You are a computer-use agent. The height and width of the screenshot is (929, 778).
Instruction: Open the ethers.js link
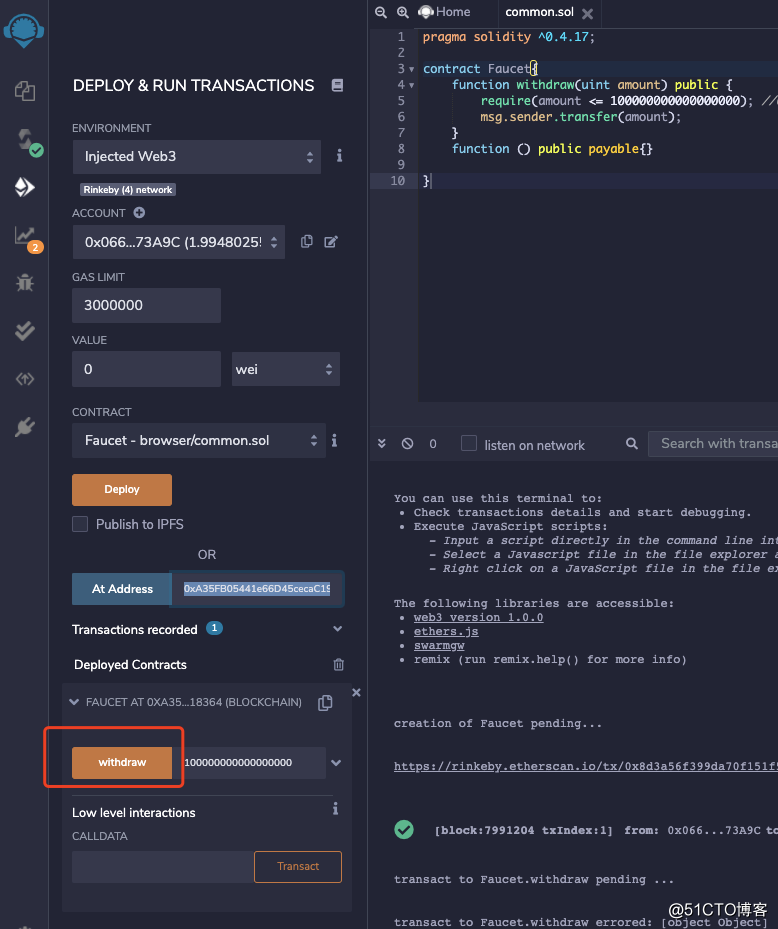446,632
